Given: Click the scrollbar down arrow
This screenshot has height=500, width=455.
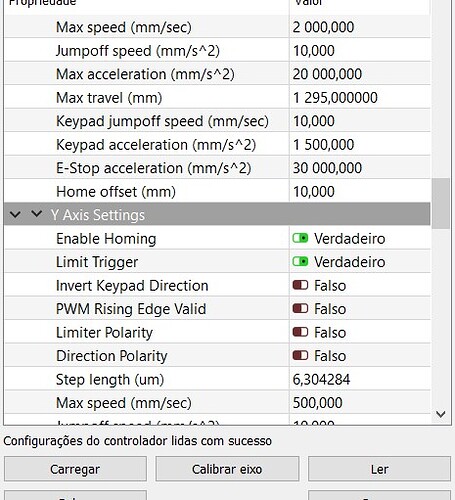Looking at the screenshot, I should (x=441, y=414).
